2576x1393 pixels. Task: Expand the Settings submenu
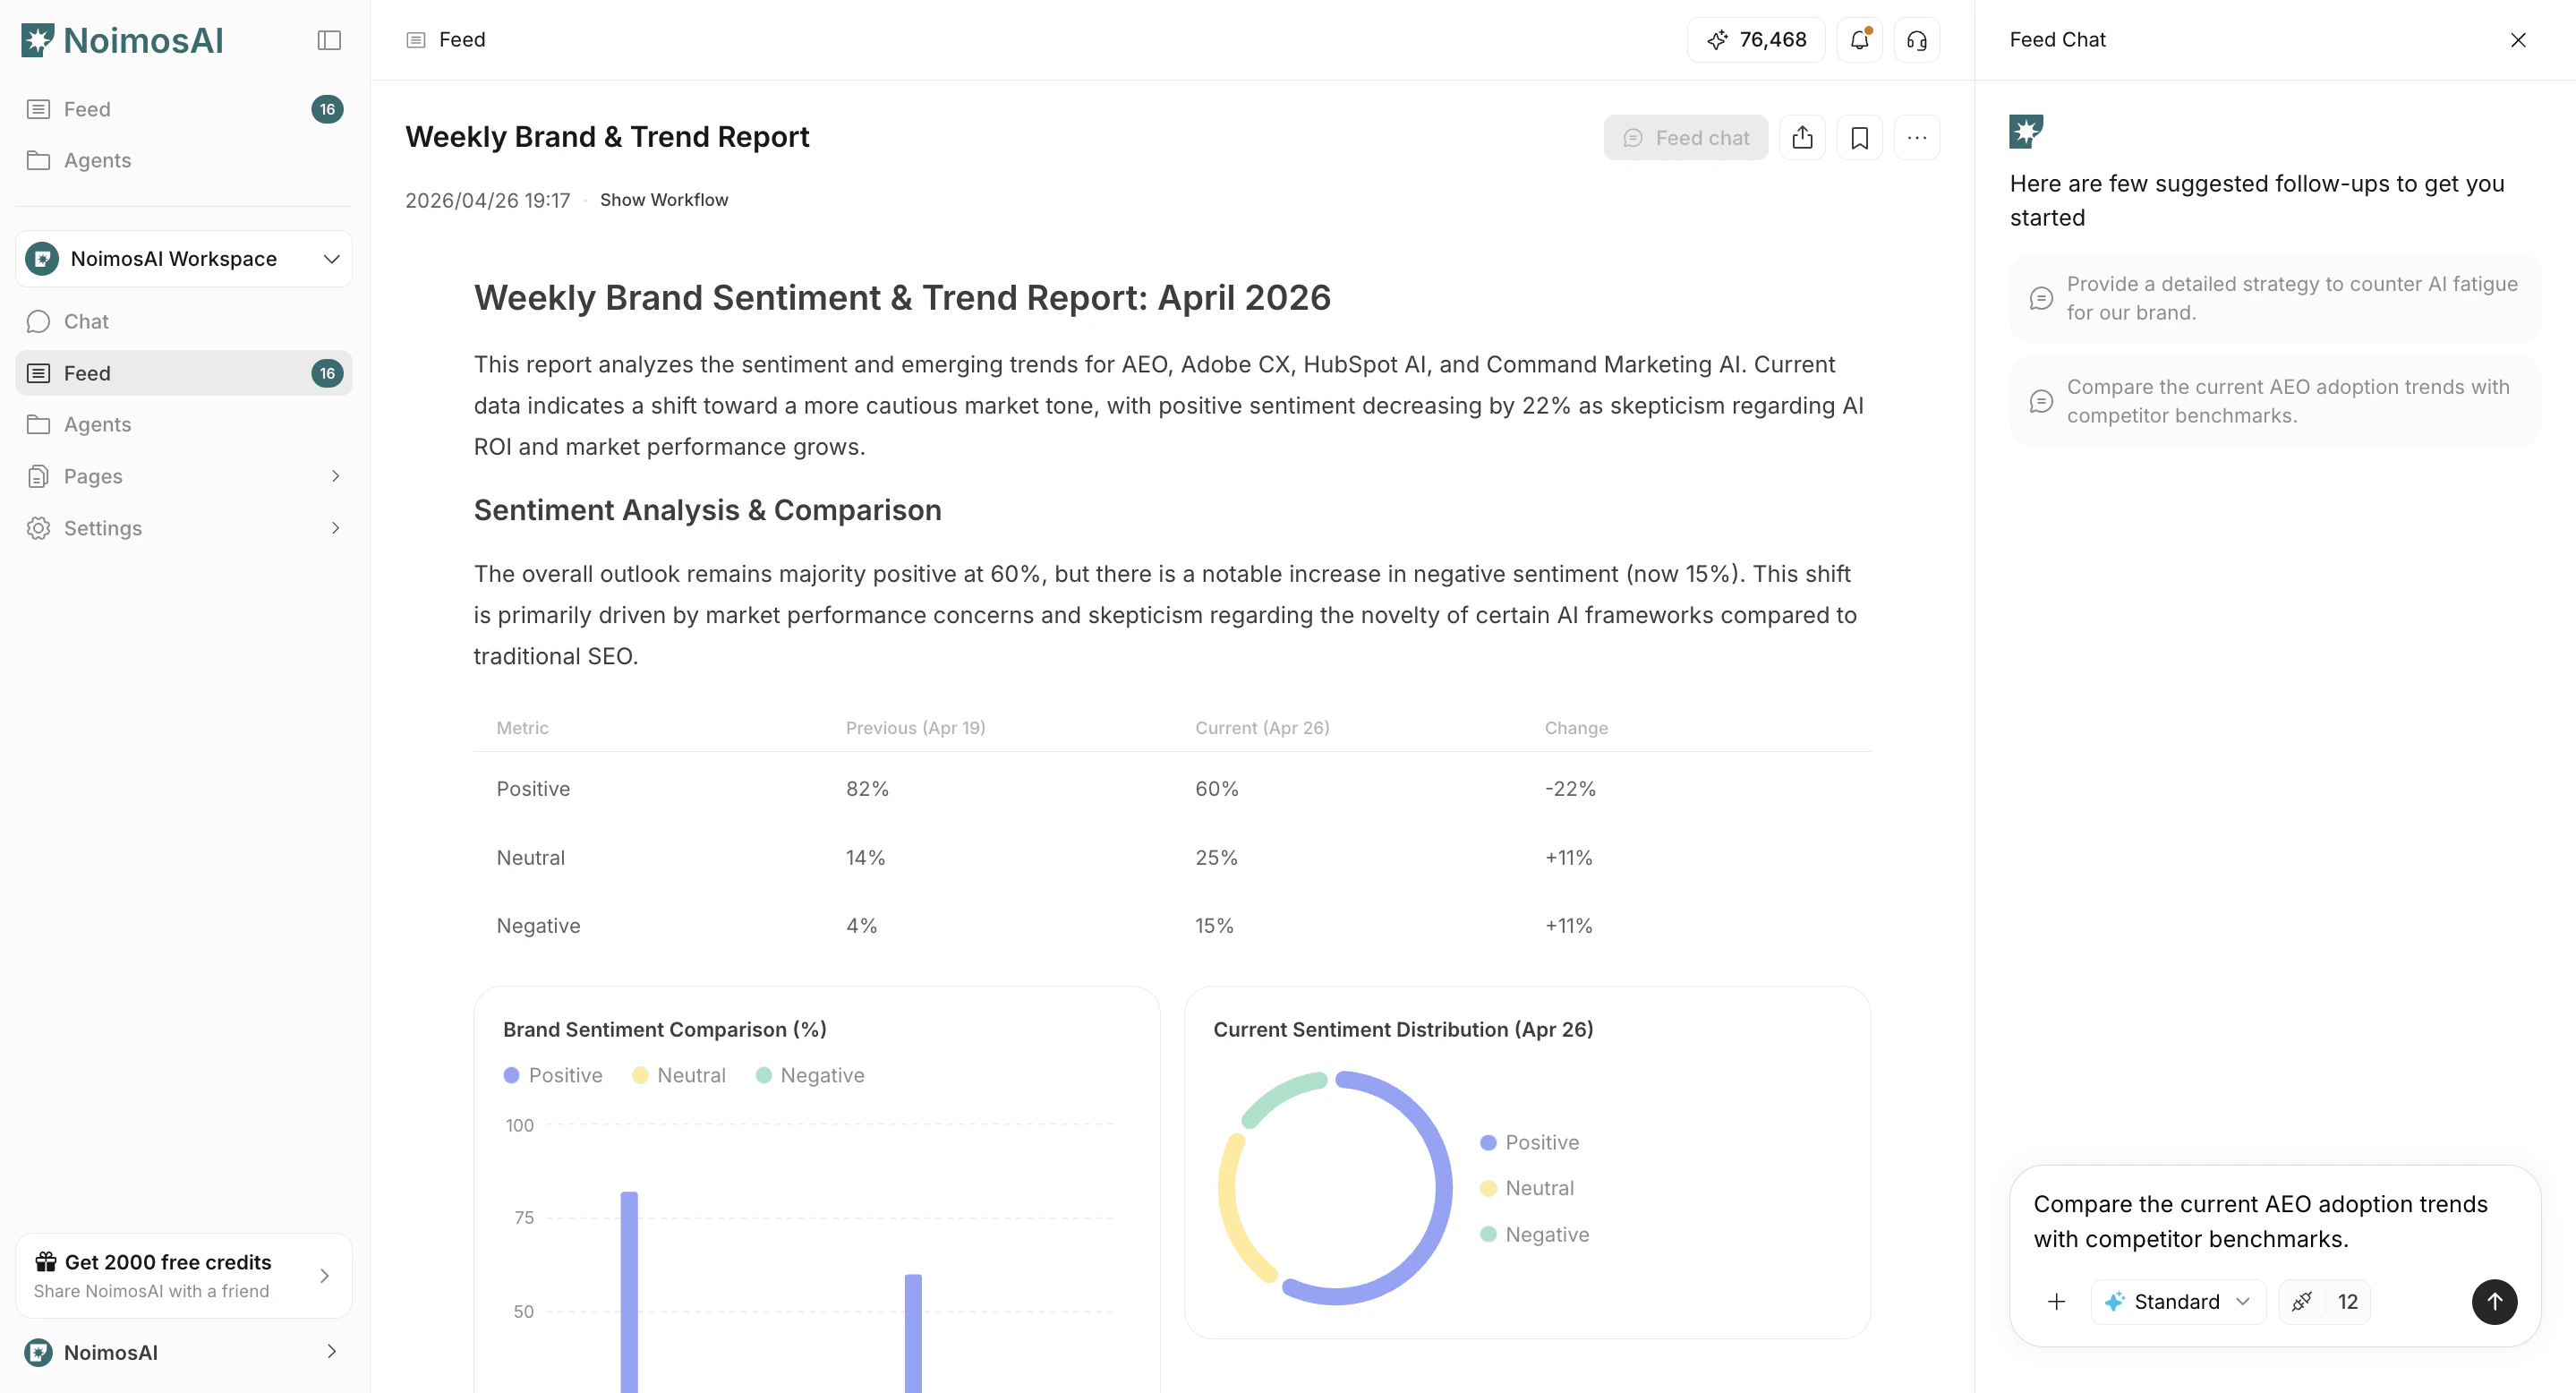(x=184, y=528)
